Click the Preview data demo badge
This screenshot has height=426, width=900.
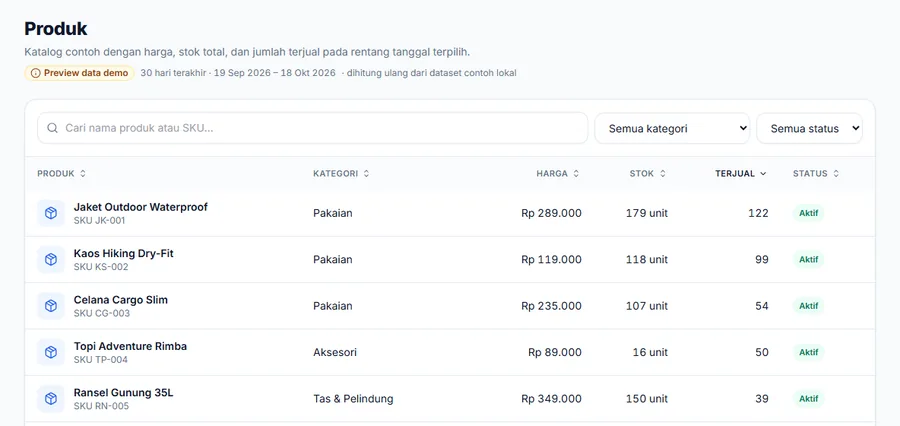pos(79,73)
